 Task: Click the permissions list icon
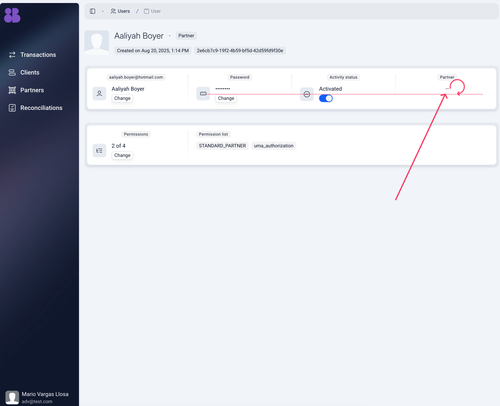point(99,151)
